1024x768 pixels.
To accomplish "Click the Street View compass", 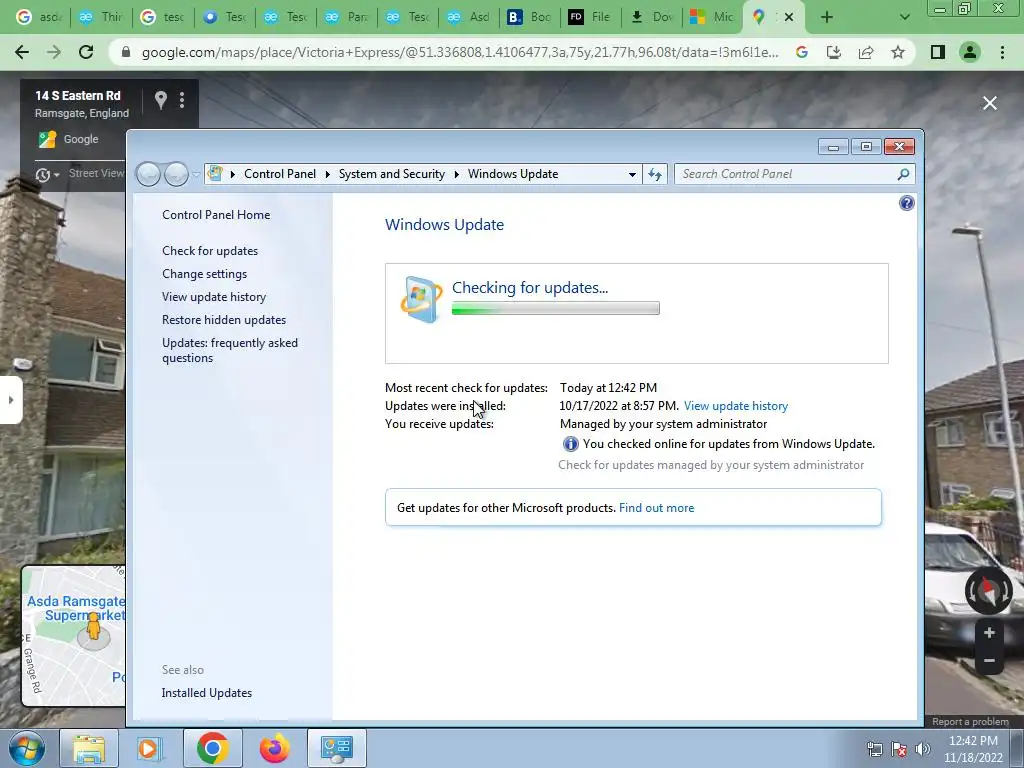I will click(989, 592).
